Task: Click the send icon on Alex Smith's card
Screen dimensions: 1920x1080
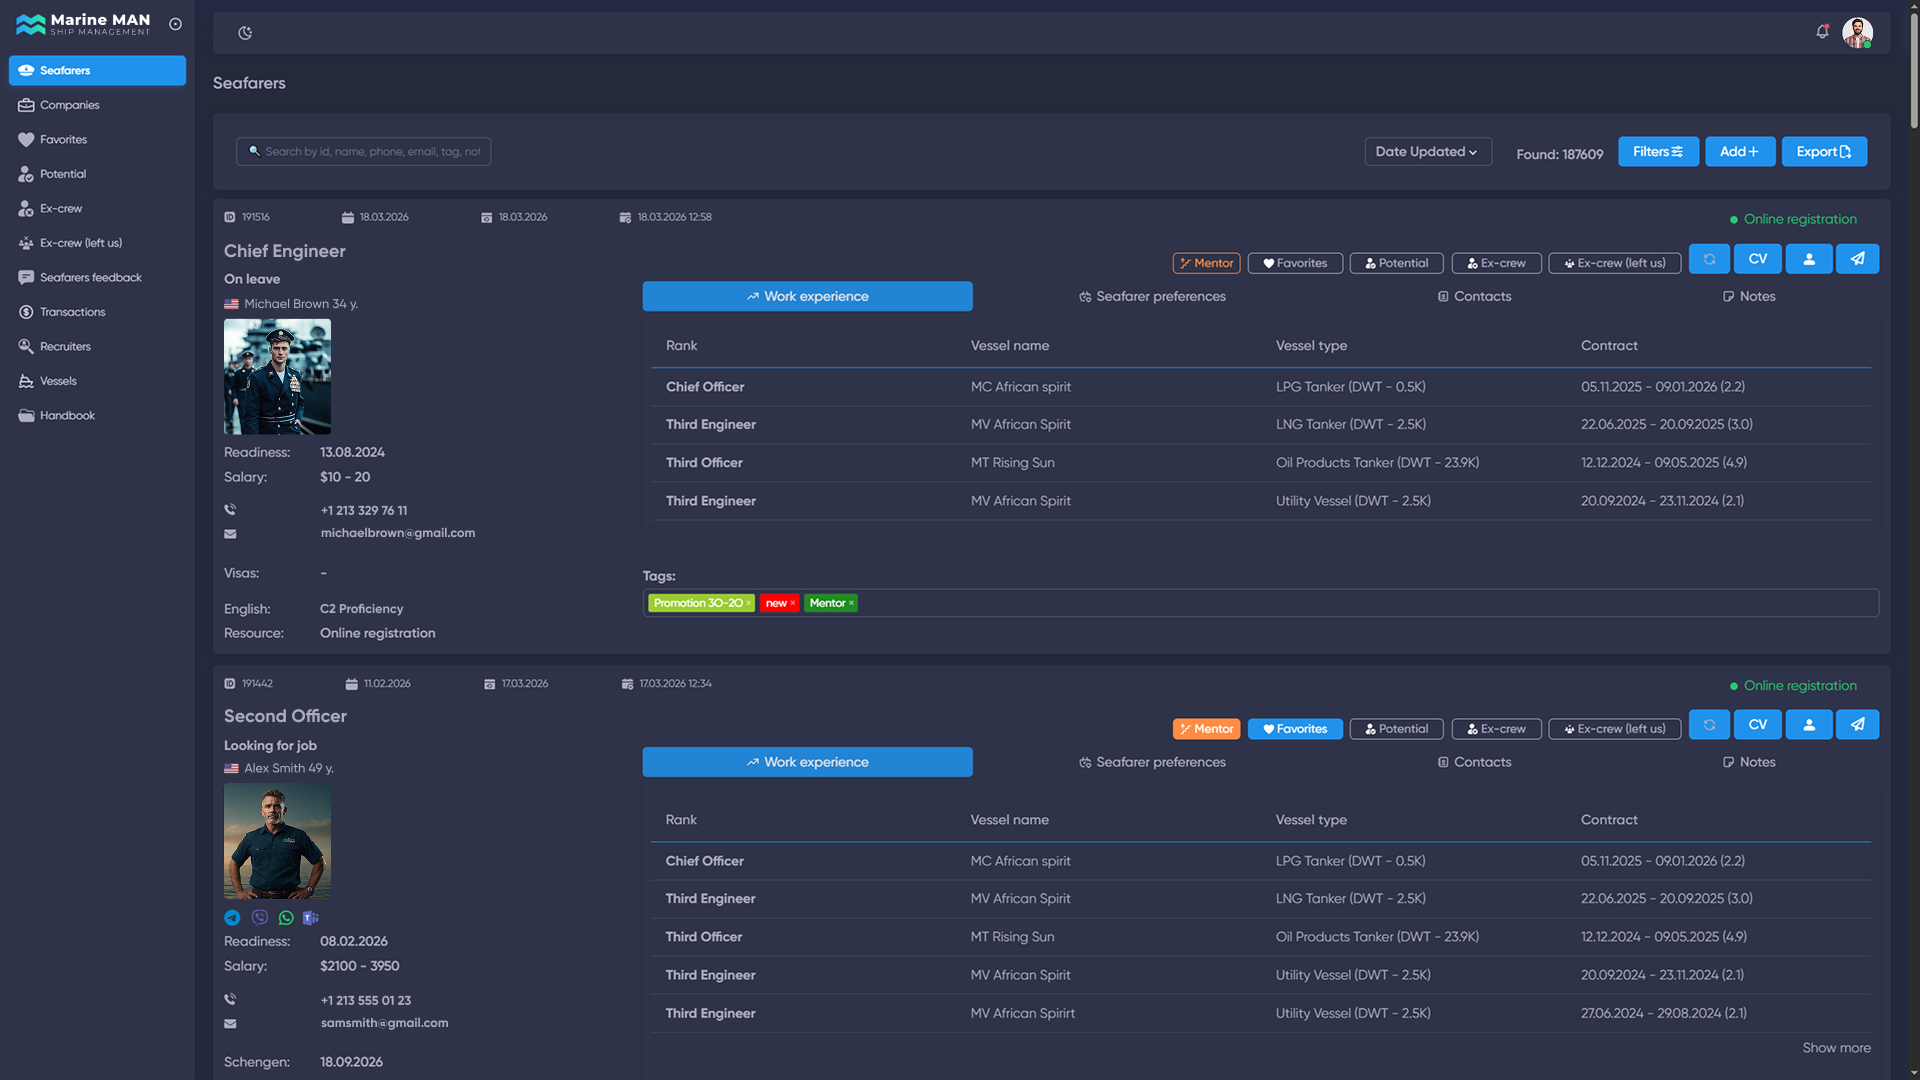Action: click(1857, 725)
